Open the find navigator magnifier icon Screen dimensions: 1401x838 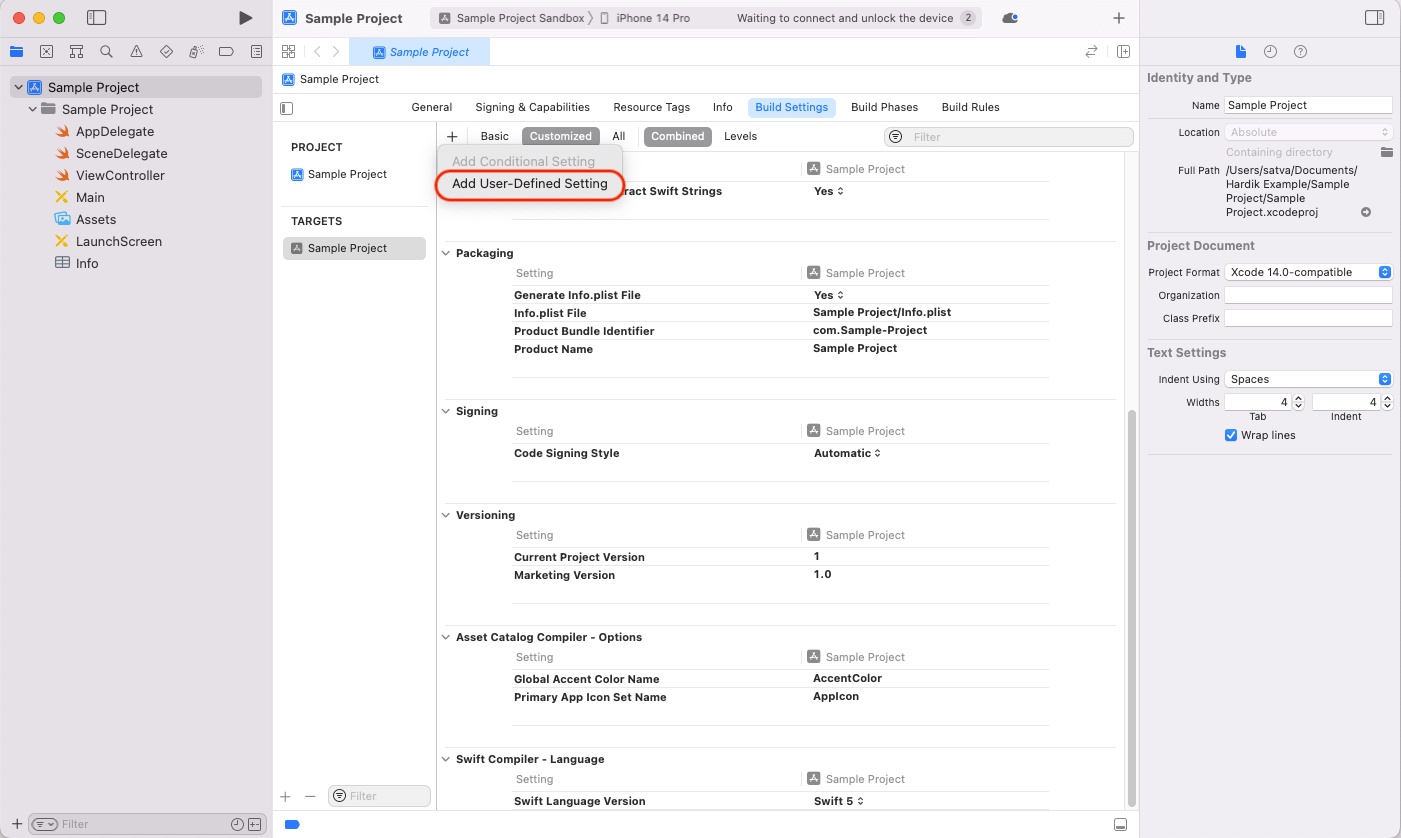(106, 51)
